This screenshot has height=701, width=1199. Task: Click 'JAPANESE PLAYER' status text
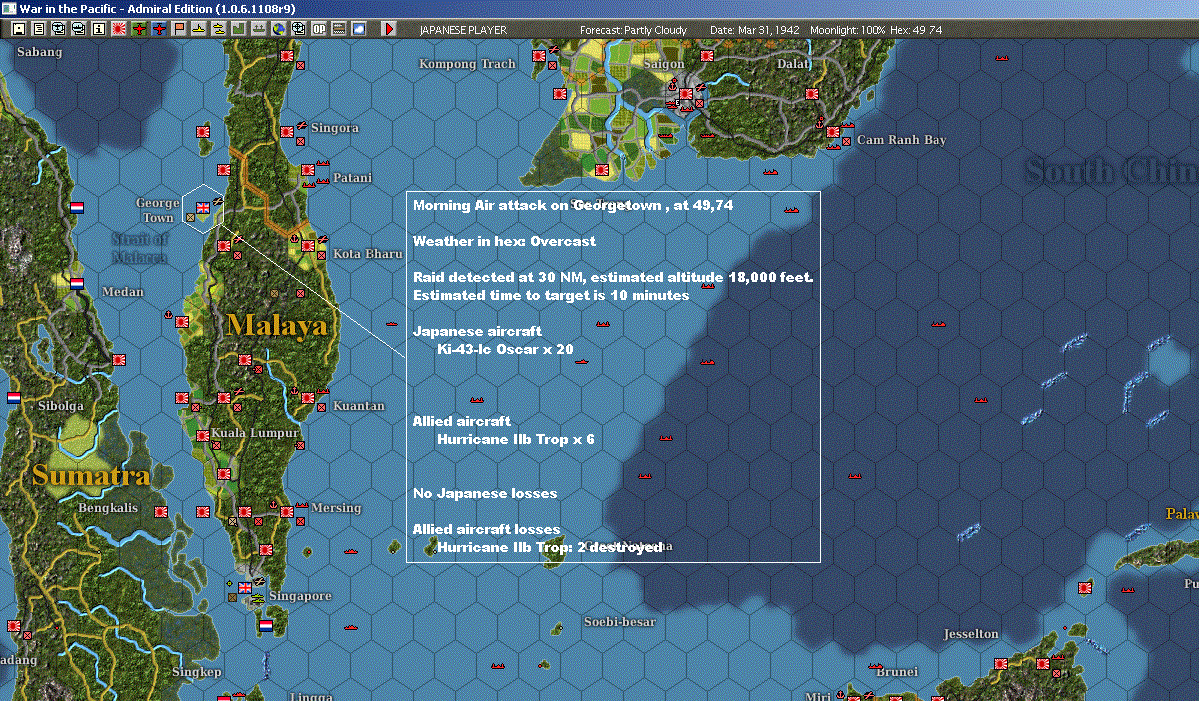(463, 30)
